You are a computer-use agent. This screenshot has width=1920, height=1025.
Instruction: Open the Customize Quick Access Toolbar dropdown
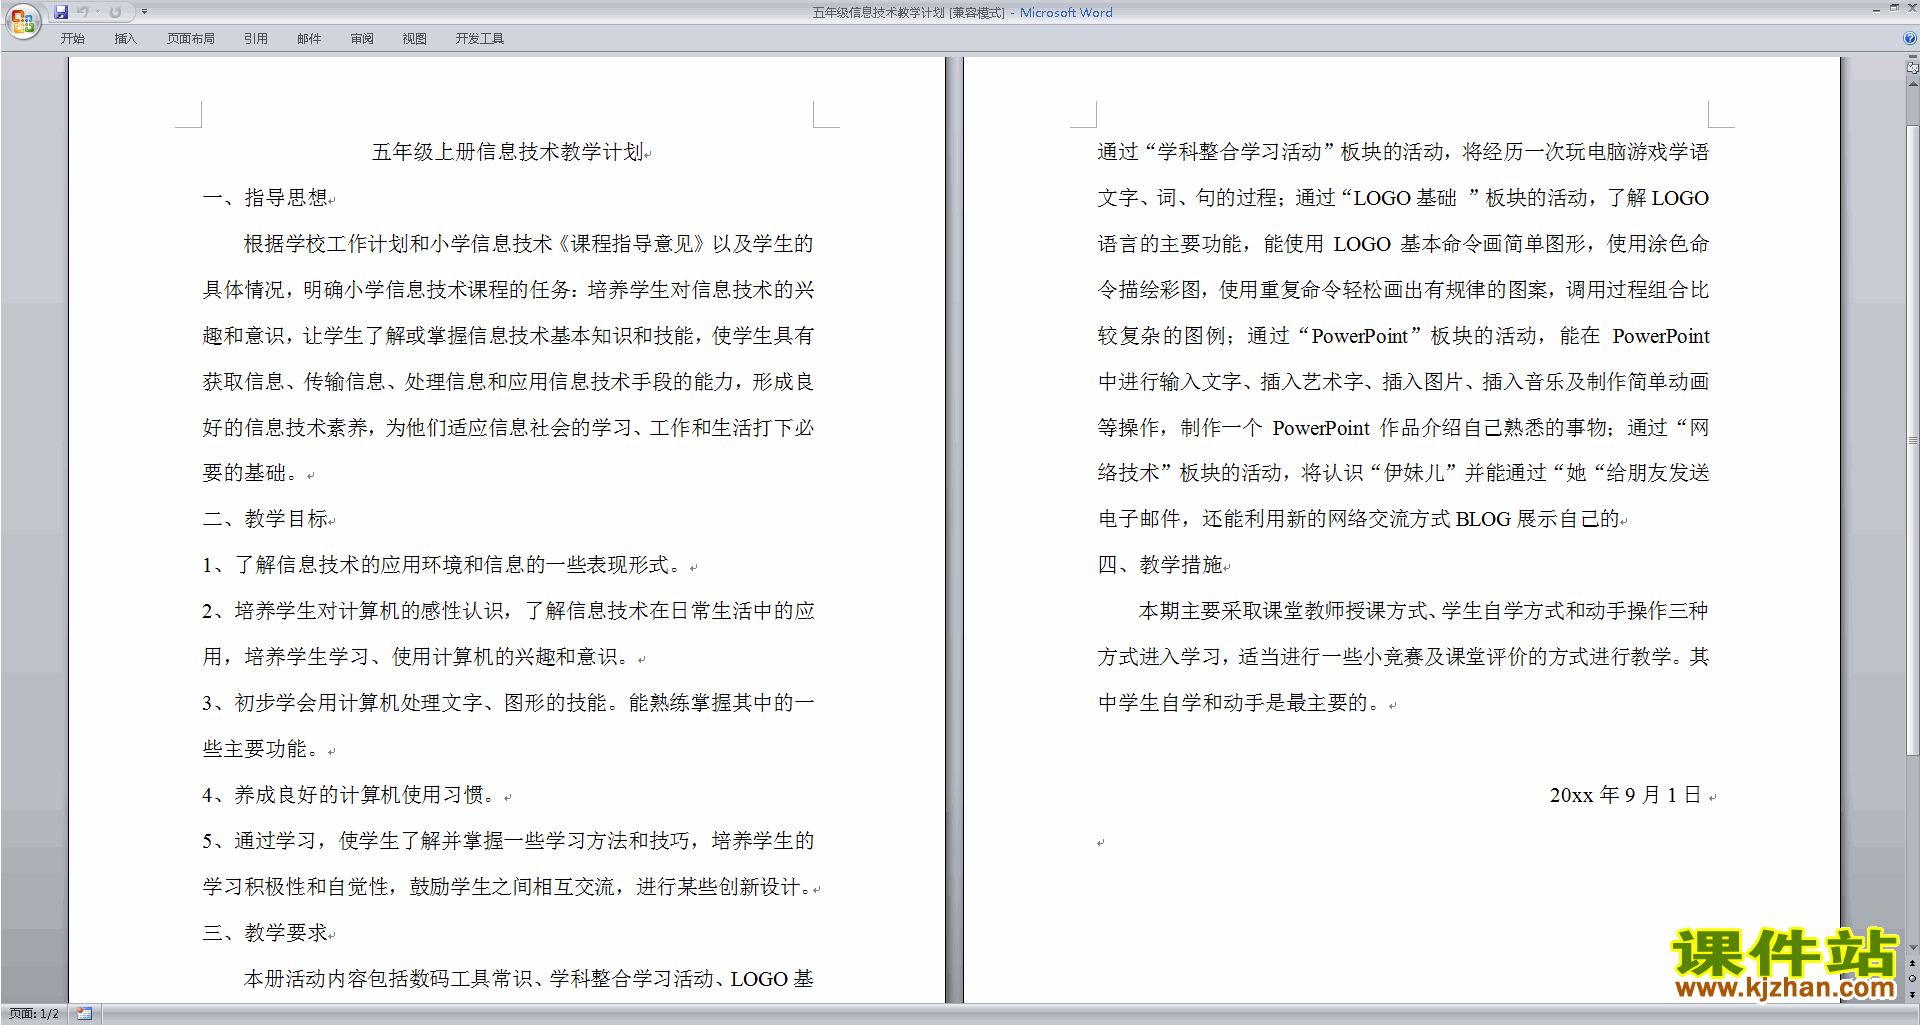point(144,12)
